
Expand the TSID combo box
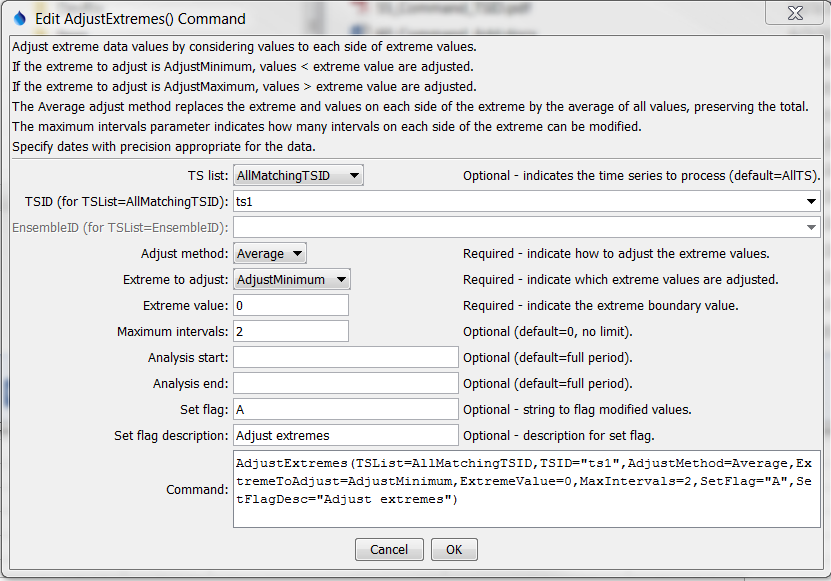pyautogui.click(x=809, y=202)
